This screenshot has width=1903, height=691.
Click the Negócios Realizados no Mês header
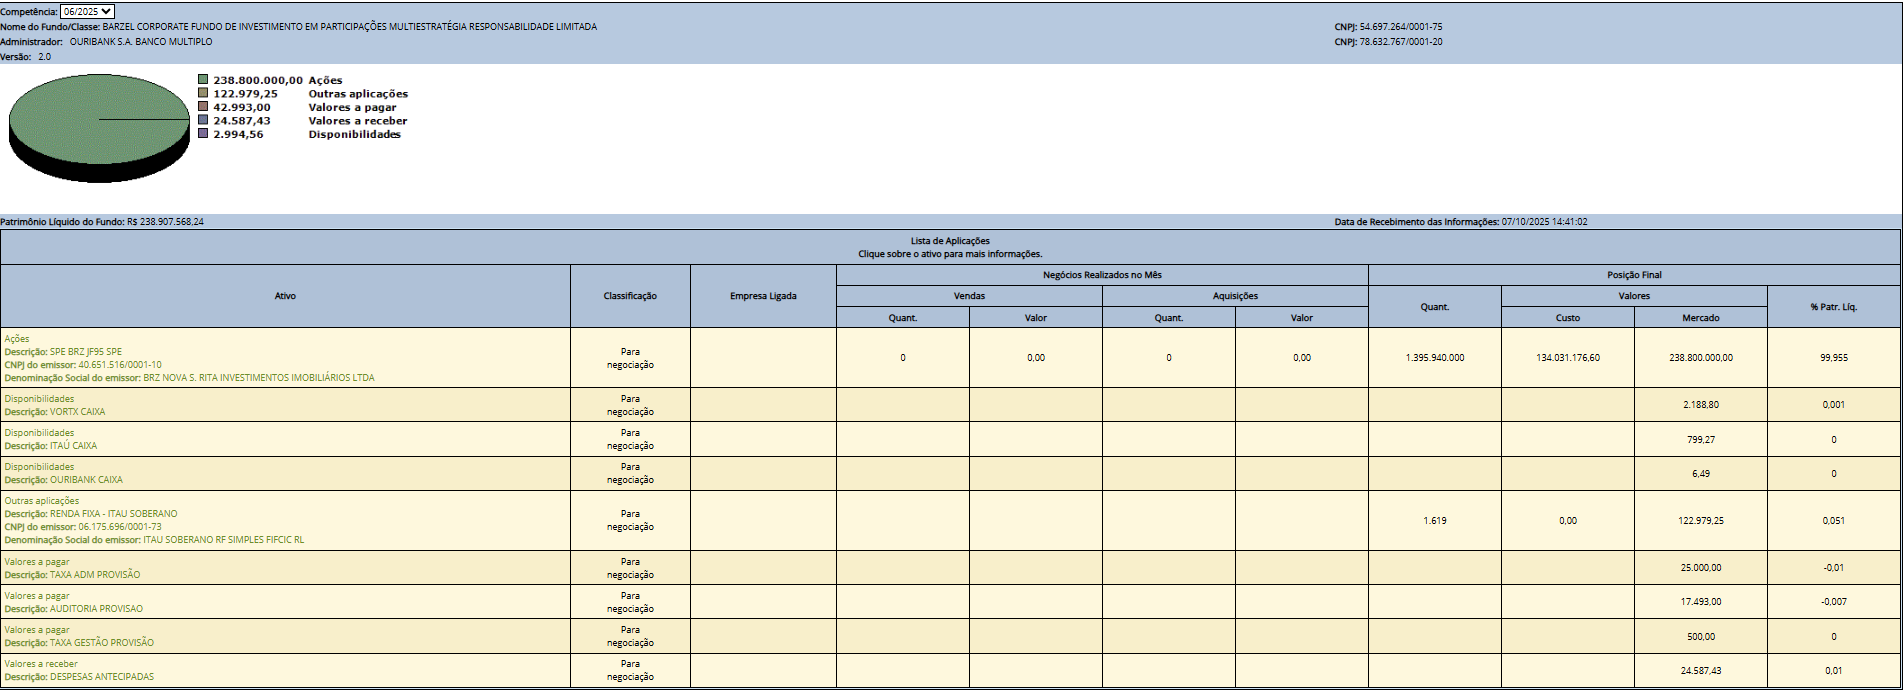[x=1102, y=275]
